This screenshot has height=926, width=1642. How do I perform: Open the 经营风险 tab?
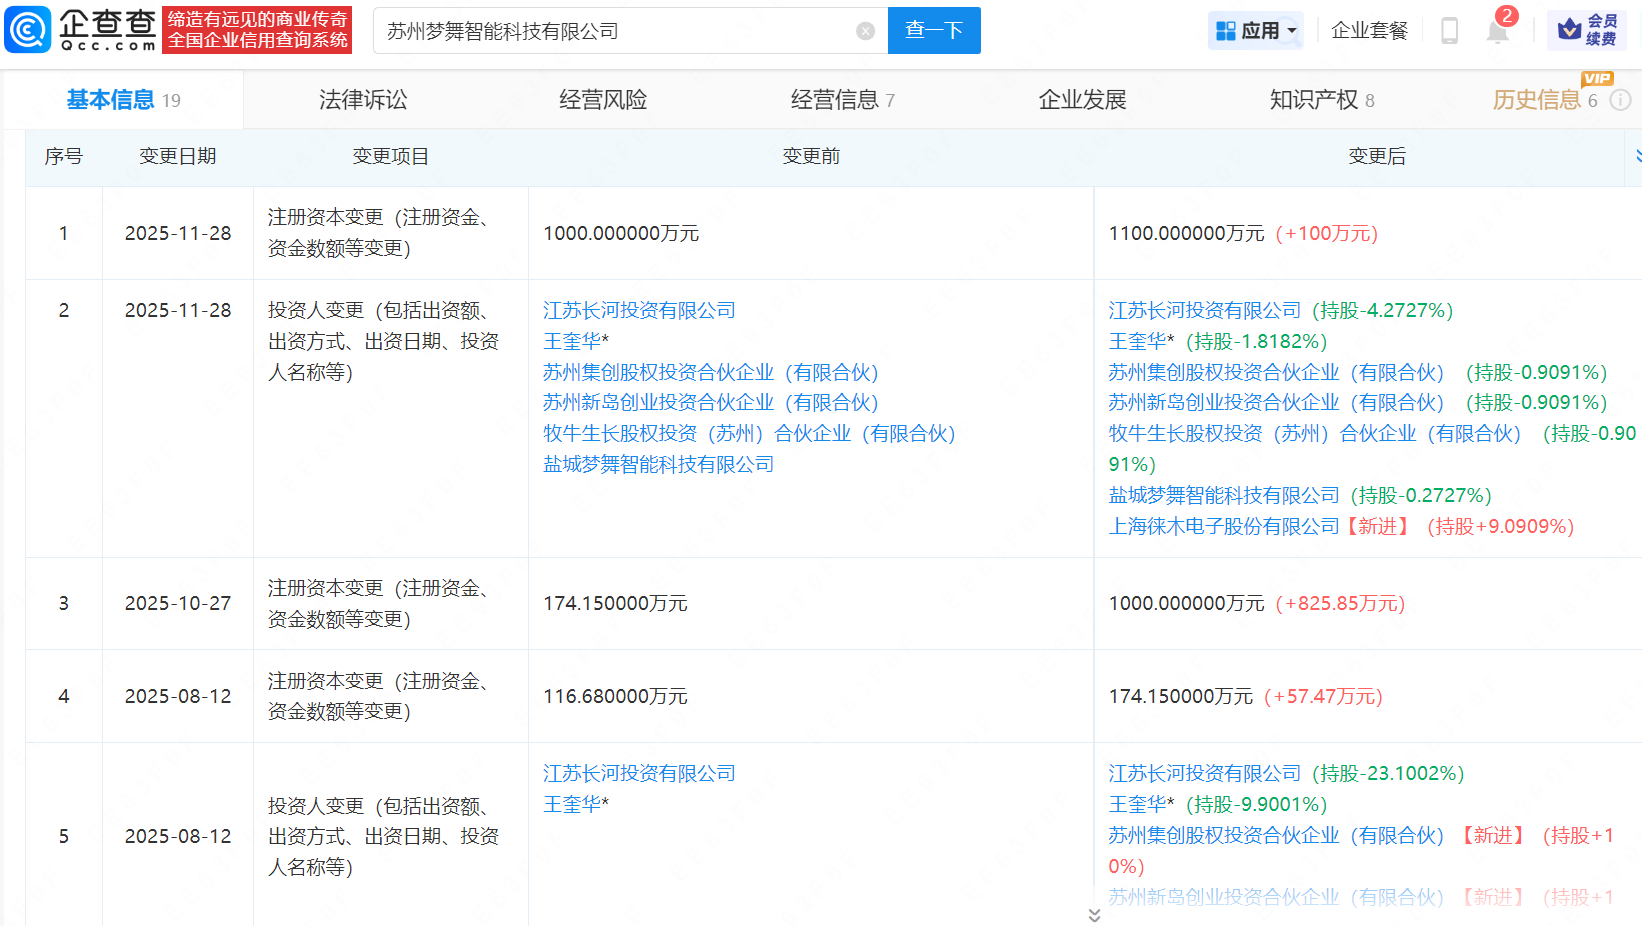tap(603, 99)
